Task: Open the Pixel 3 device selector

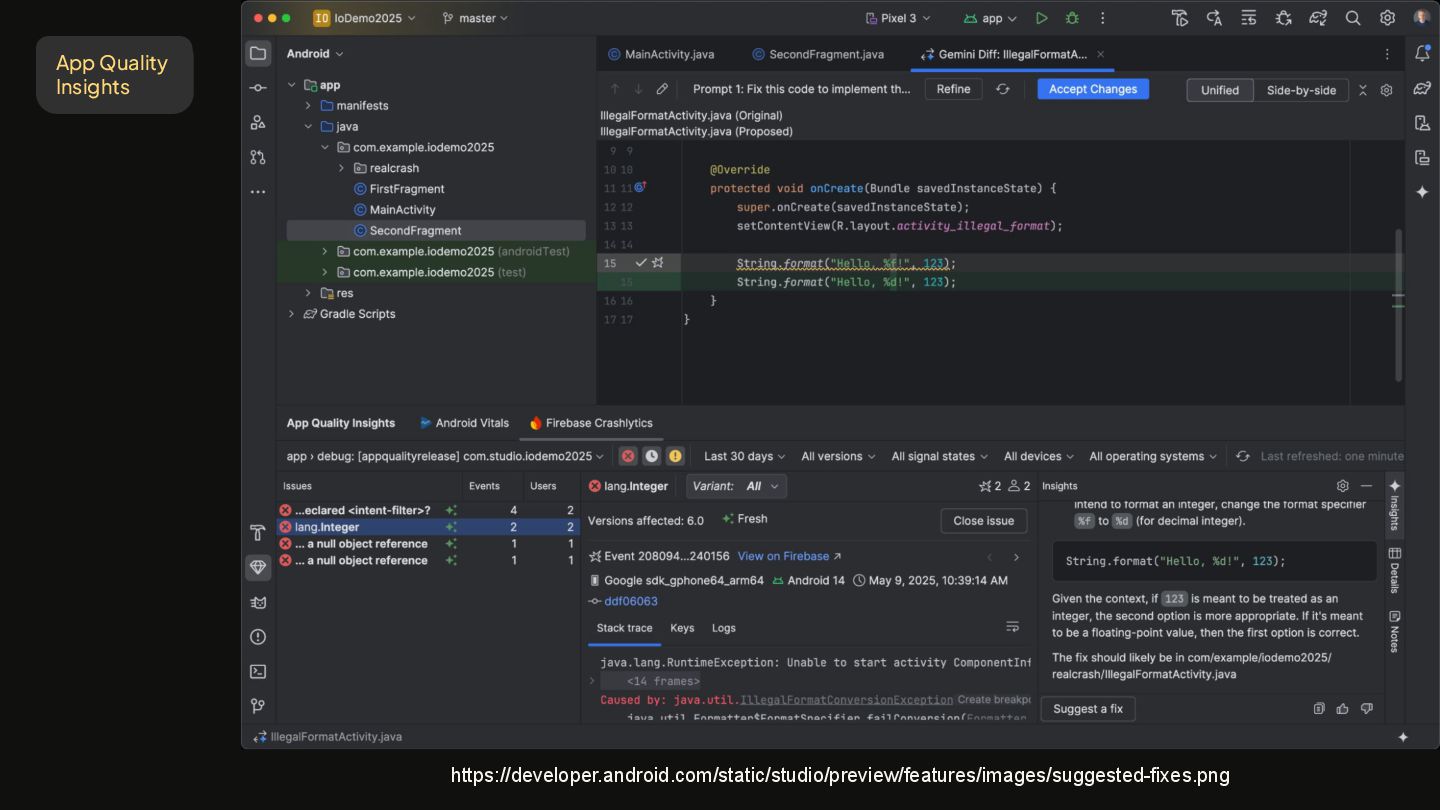Action: click(898, 18)
